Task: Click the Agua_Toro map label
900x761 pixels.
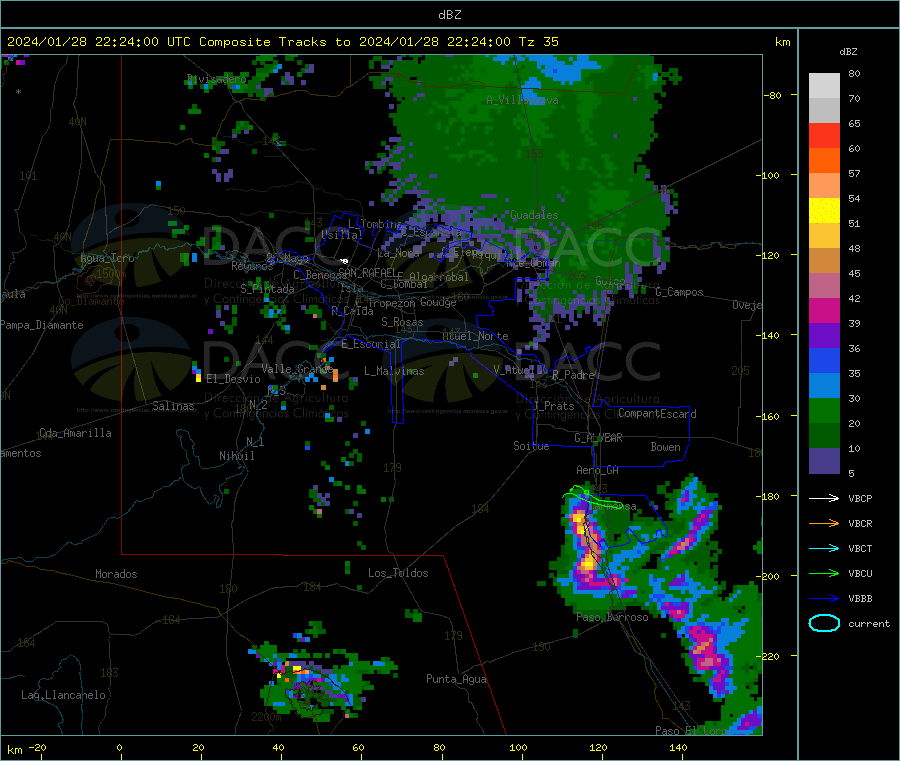Action: pos(107,258)
